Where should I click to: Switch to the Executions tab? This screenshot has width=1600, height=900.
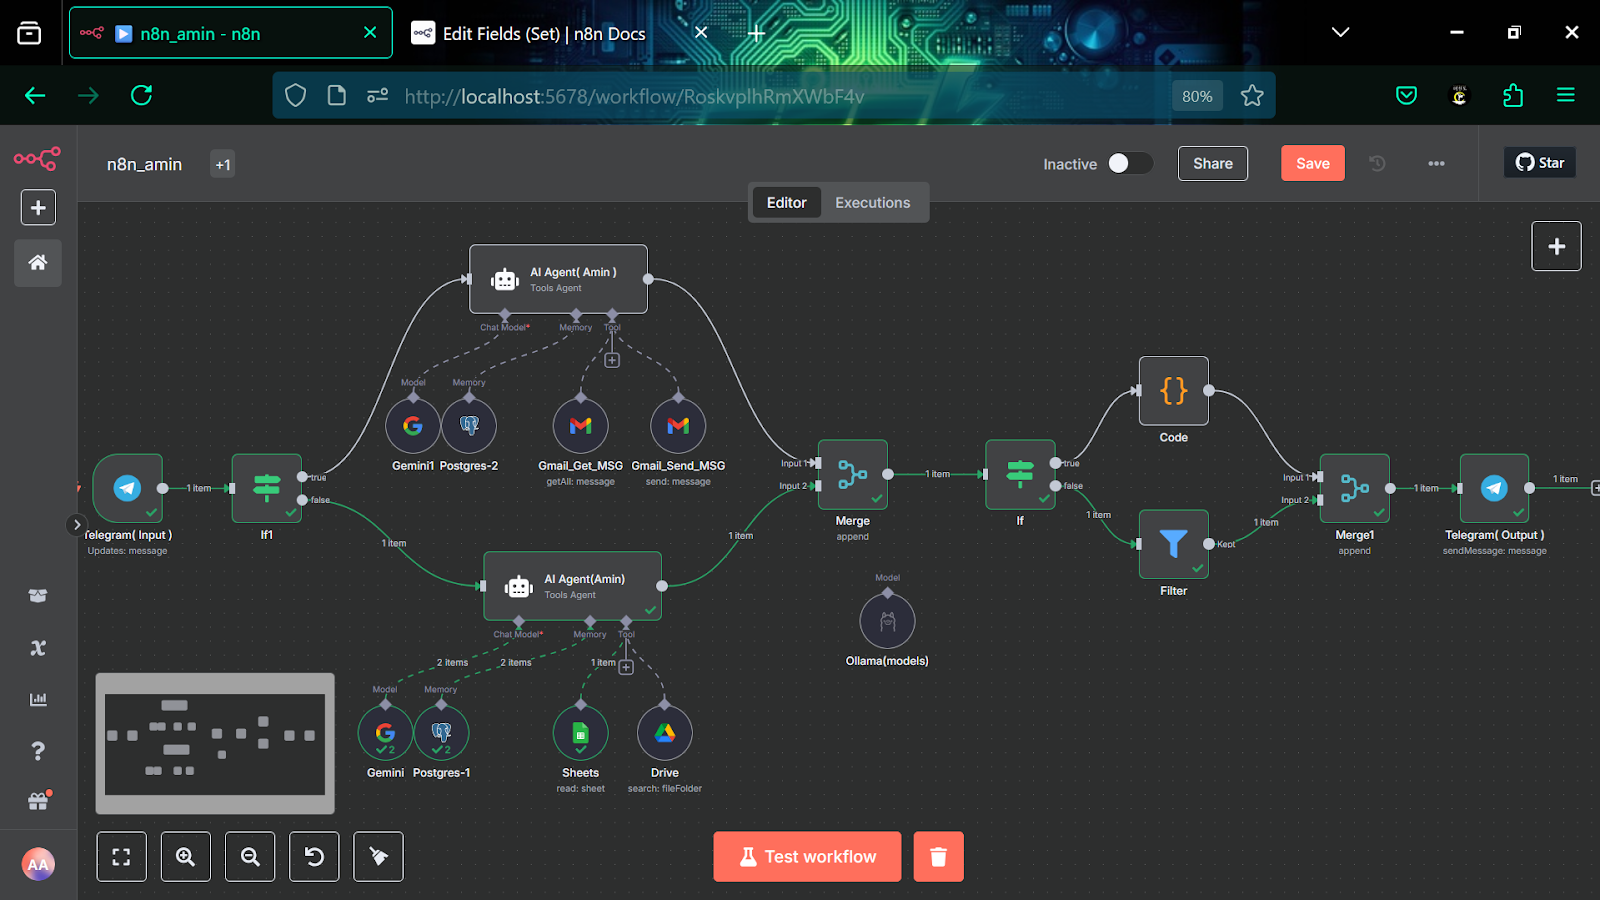(x=872, y=203)
